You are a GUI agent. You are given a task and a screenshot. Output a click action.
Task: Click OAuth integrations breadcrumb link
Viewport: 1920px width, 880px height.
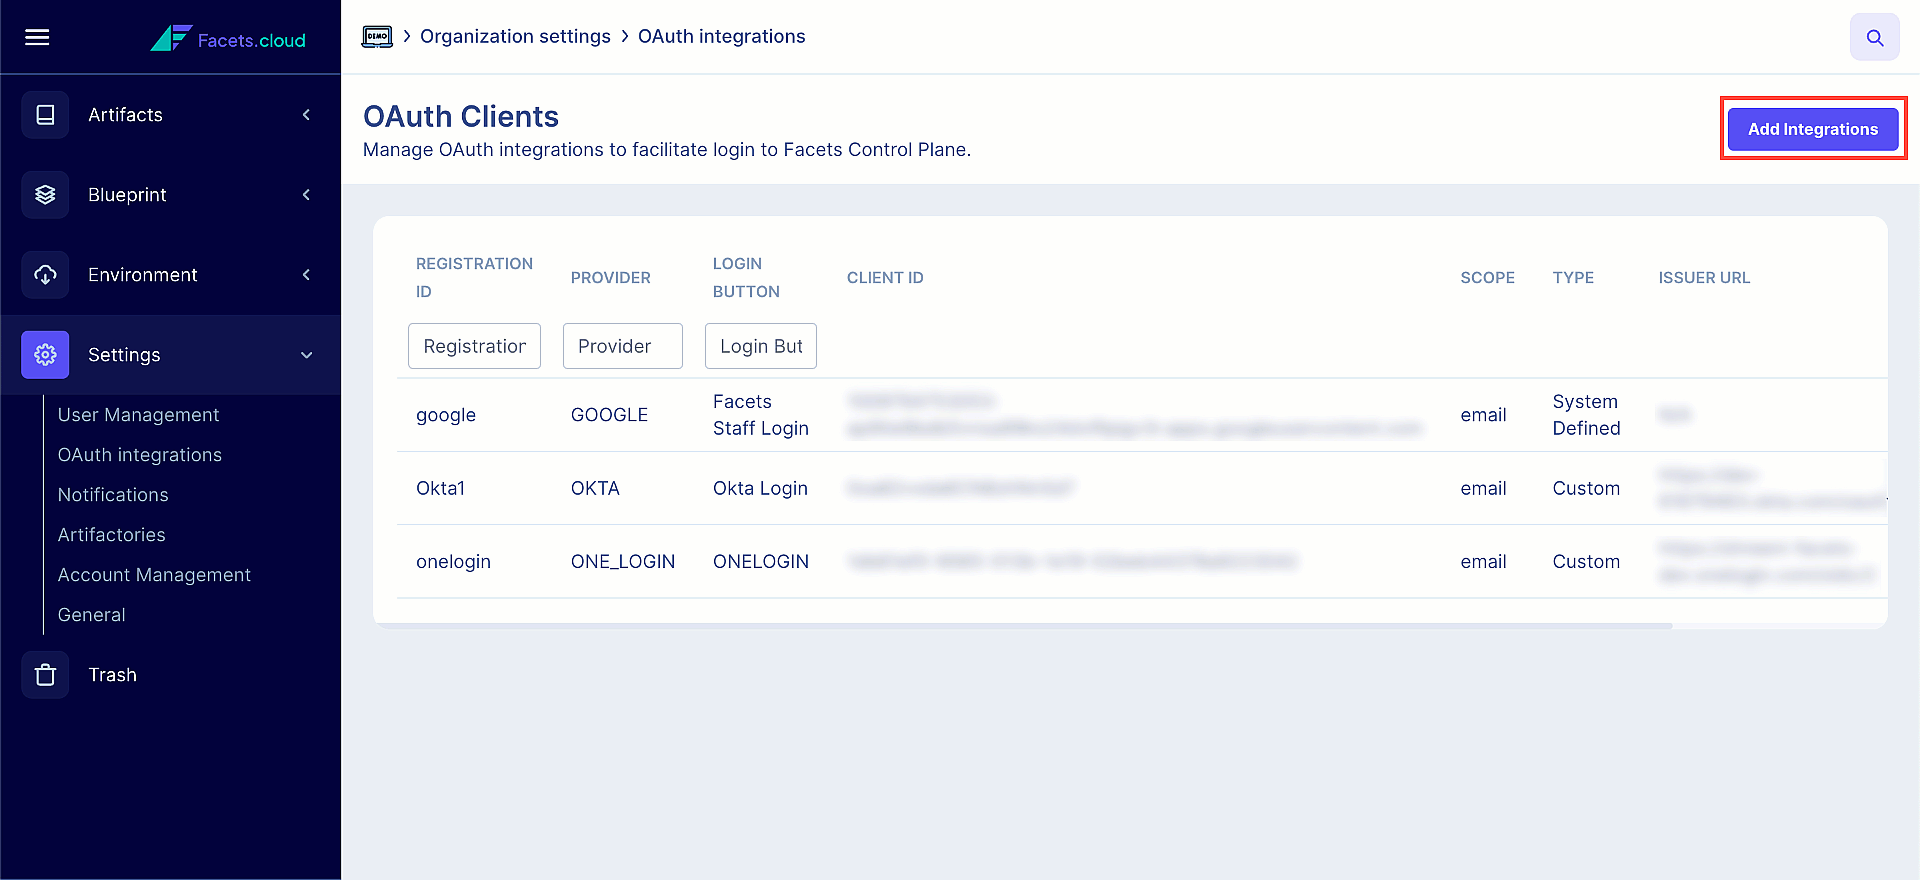coord(722,37)
